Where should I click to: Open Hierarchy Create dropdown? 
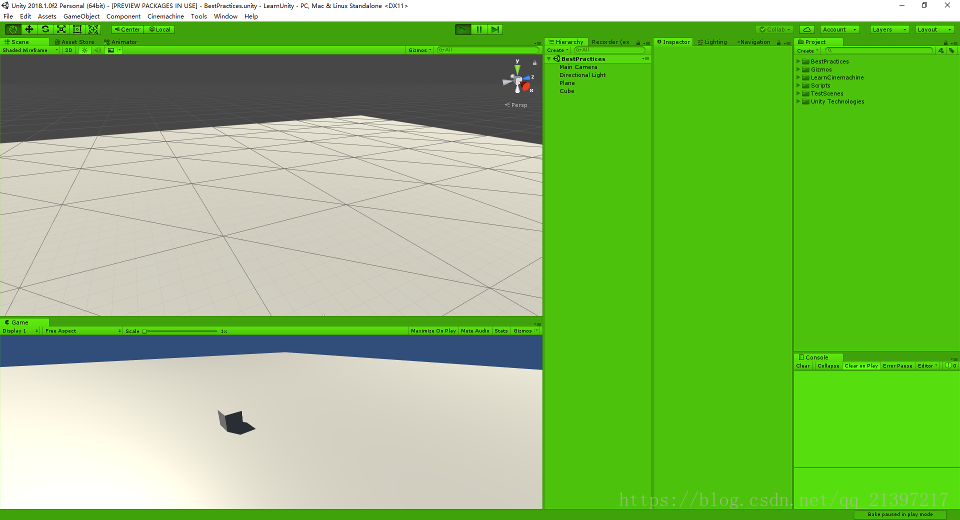pyautogui.click(x=558, y=50)
